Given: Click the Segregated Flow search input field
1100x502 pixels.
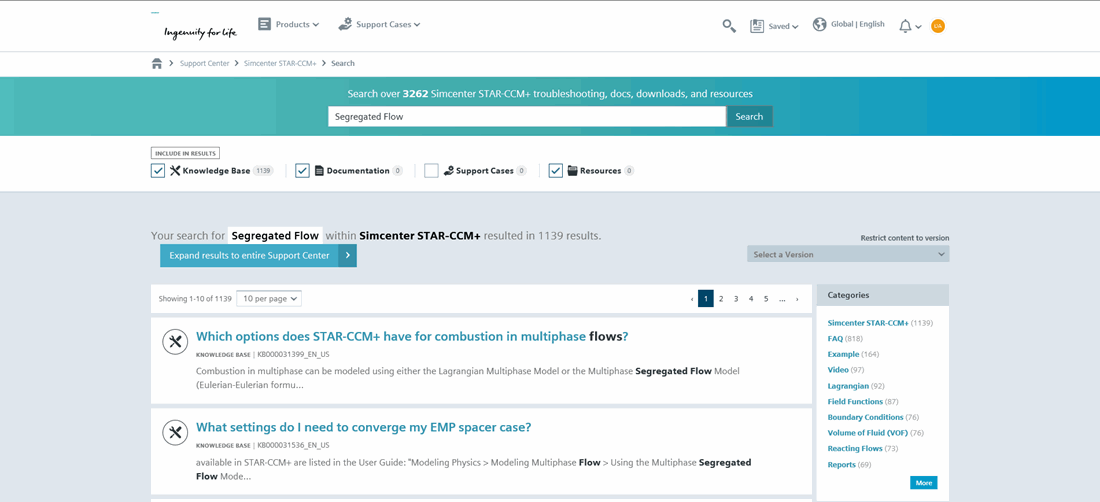Looking at the screenshot, I should [527, 116].
